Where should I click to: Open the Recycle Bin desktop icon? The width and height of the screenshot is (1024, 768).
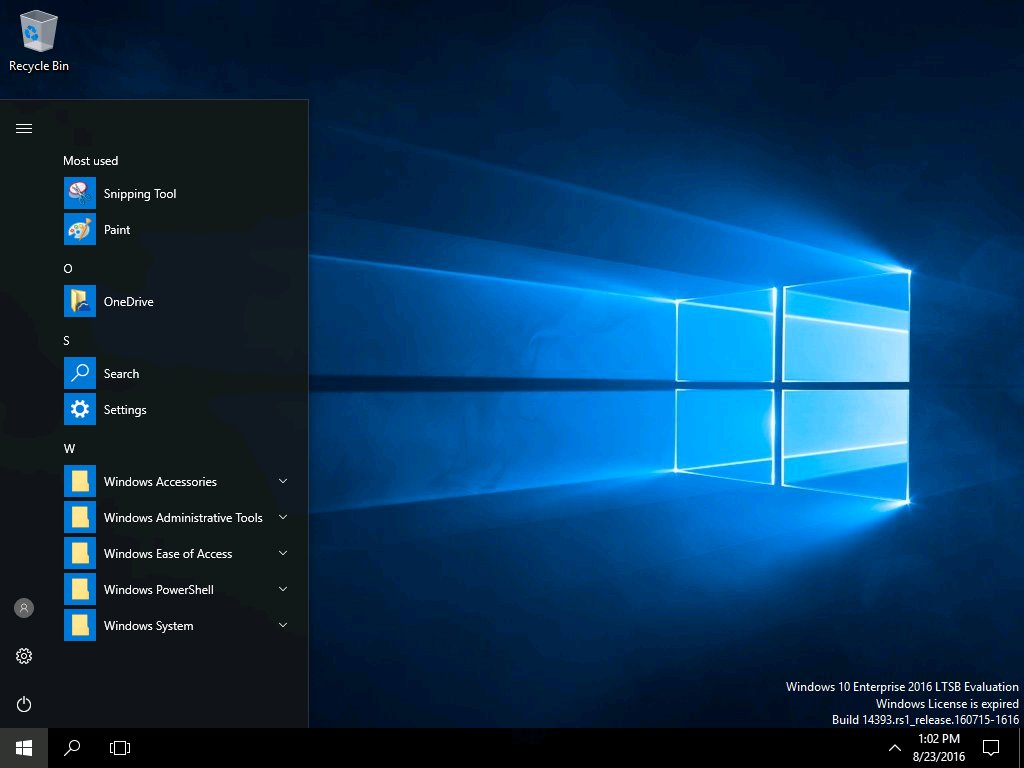(39, 40)
